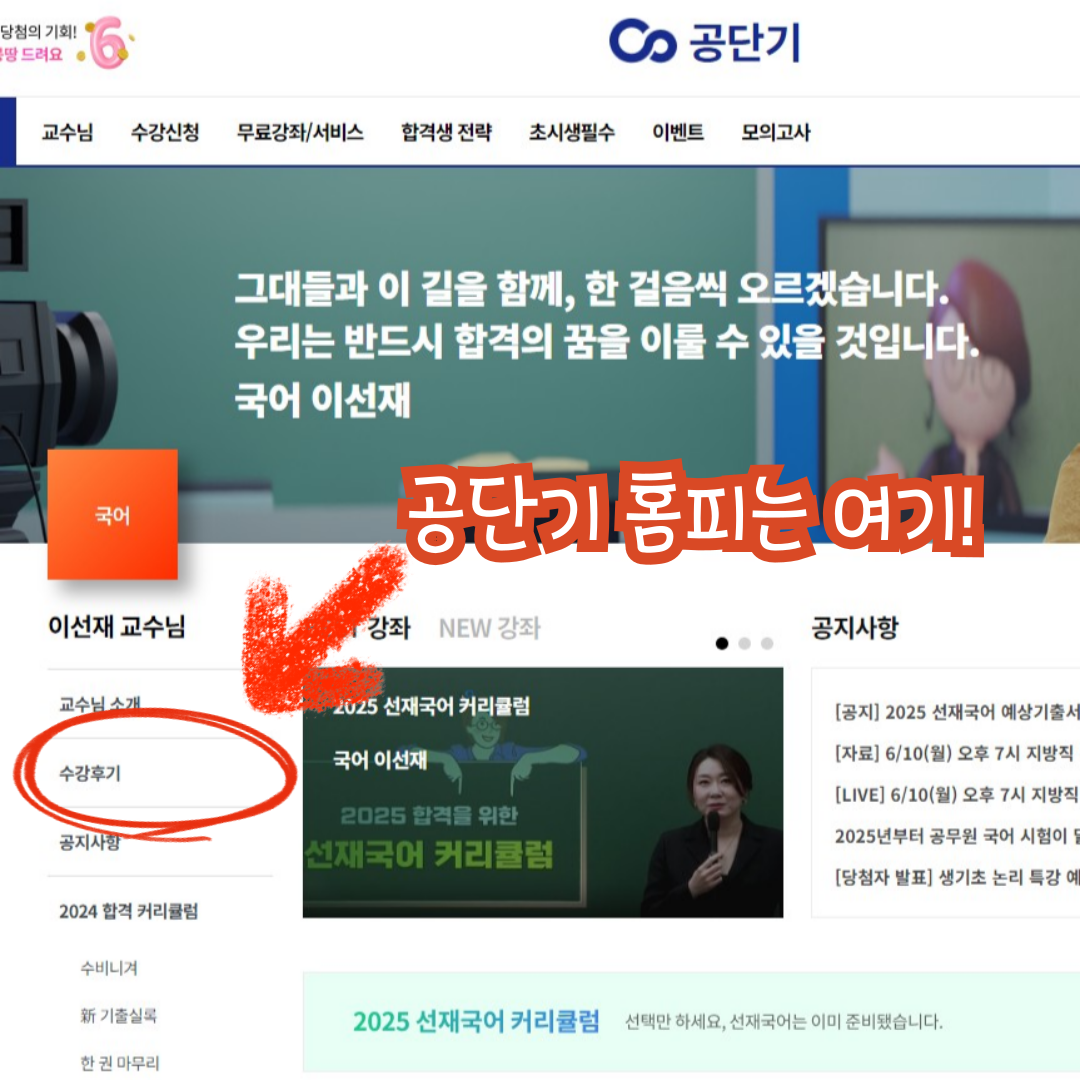The image size is (1080, 1080).
Task: Open 2024 합격 커리큘럼 in sidebar
Action: pos(129,911)
